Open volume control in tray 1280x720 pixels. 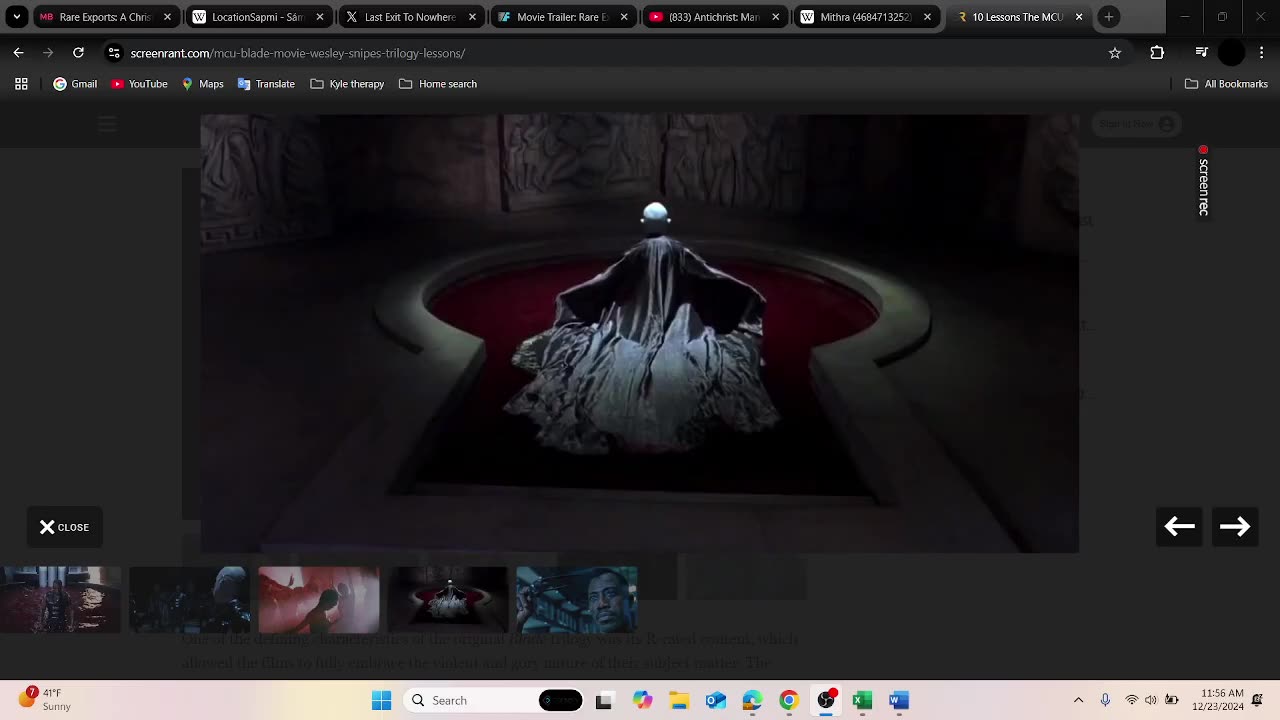point(1151,700)
